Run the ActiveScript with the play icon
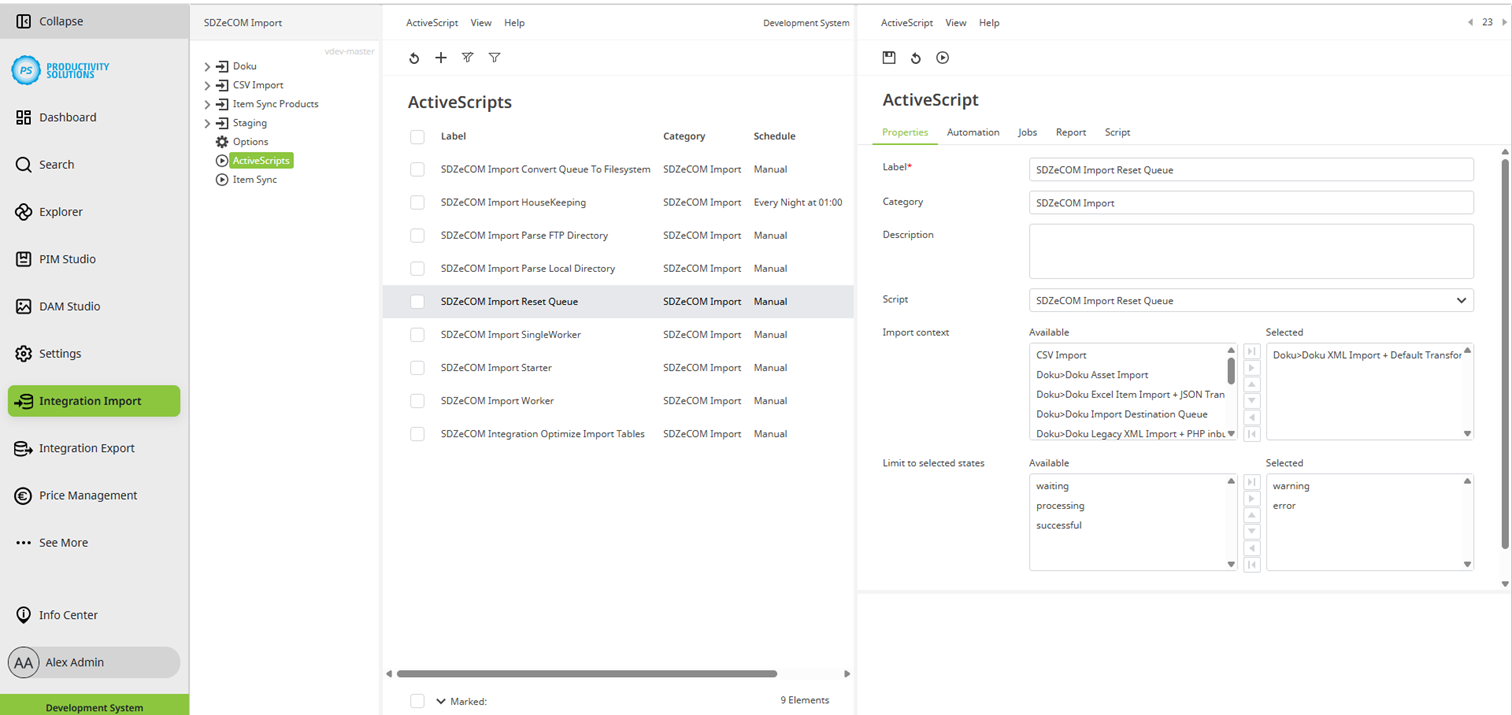The height and width of the screenshot is (715, 1512). [941, 58]
